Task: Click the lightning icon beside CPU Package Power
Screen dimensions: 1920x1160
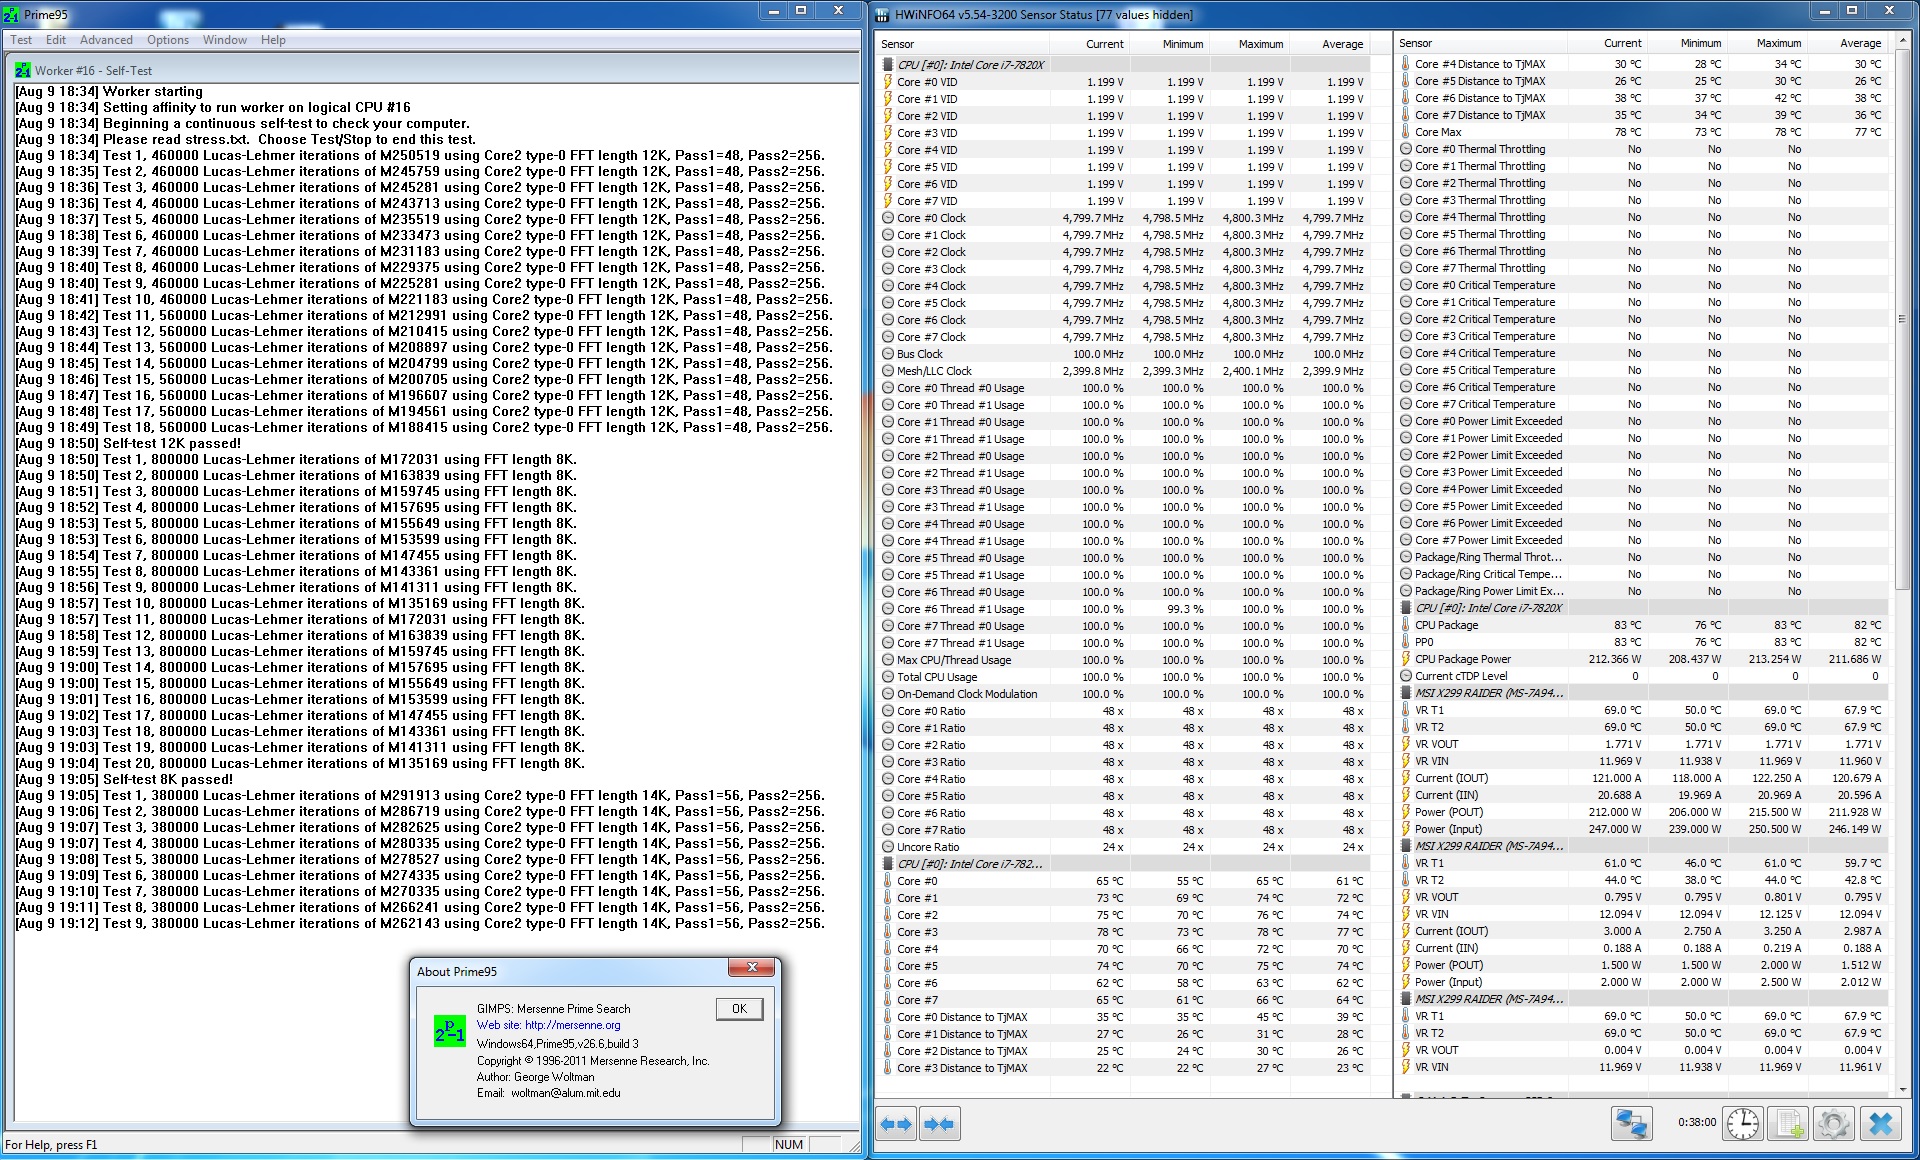Action: 1405,659
